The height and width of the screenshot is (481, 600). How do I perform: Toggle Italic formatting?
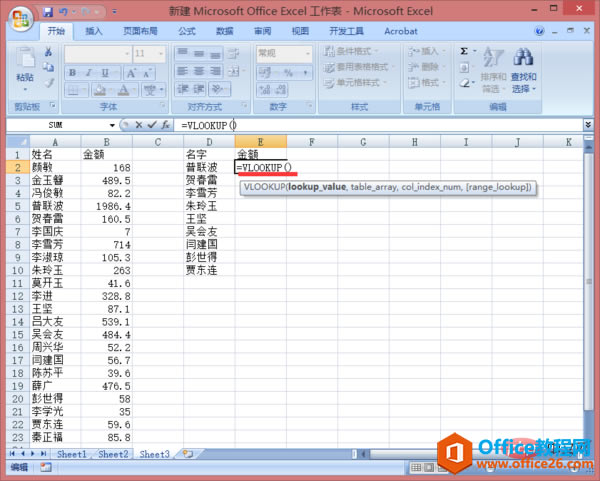click(x=89, y=73)
